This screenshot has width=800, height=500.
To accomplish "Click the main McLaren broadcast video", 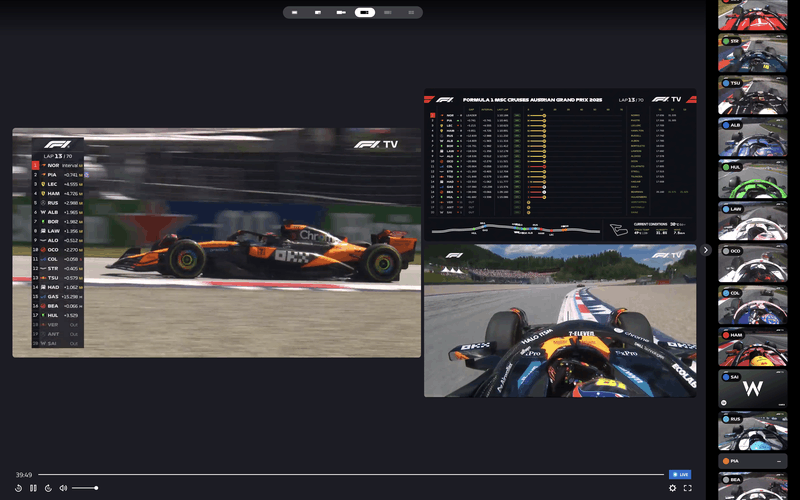I will click(216, 242).
